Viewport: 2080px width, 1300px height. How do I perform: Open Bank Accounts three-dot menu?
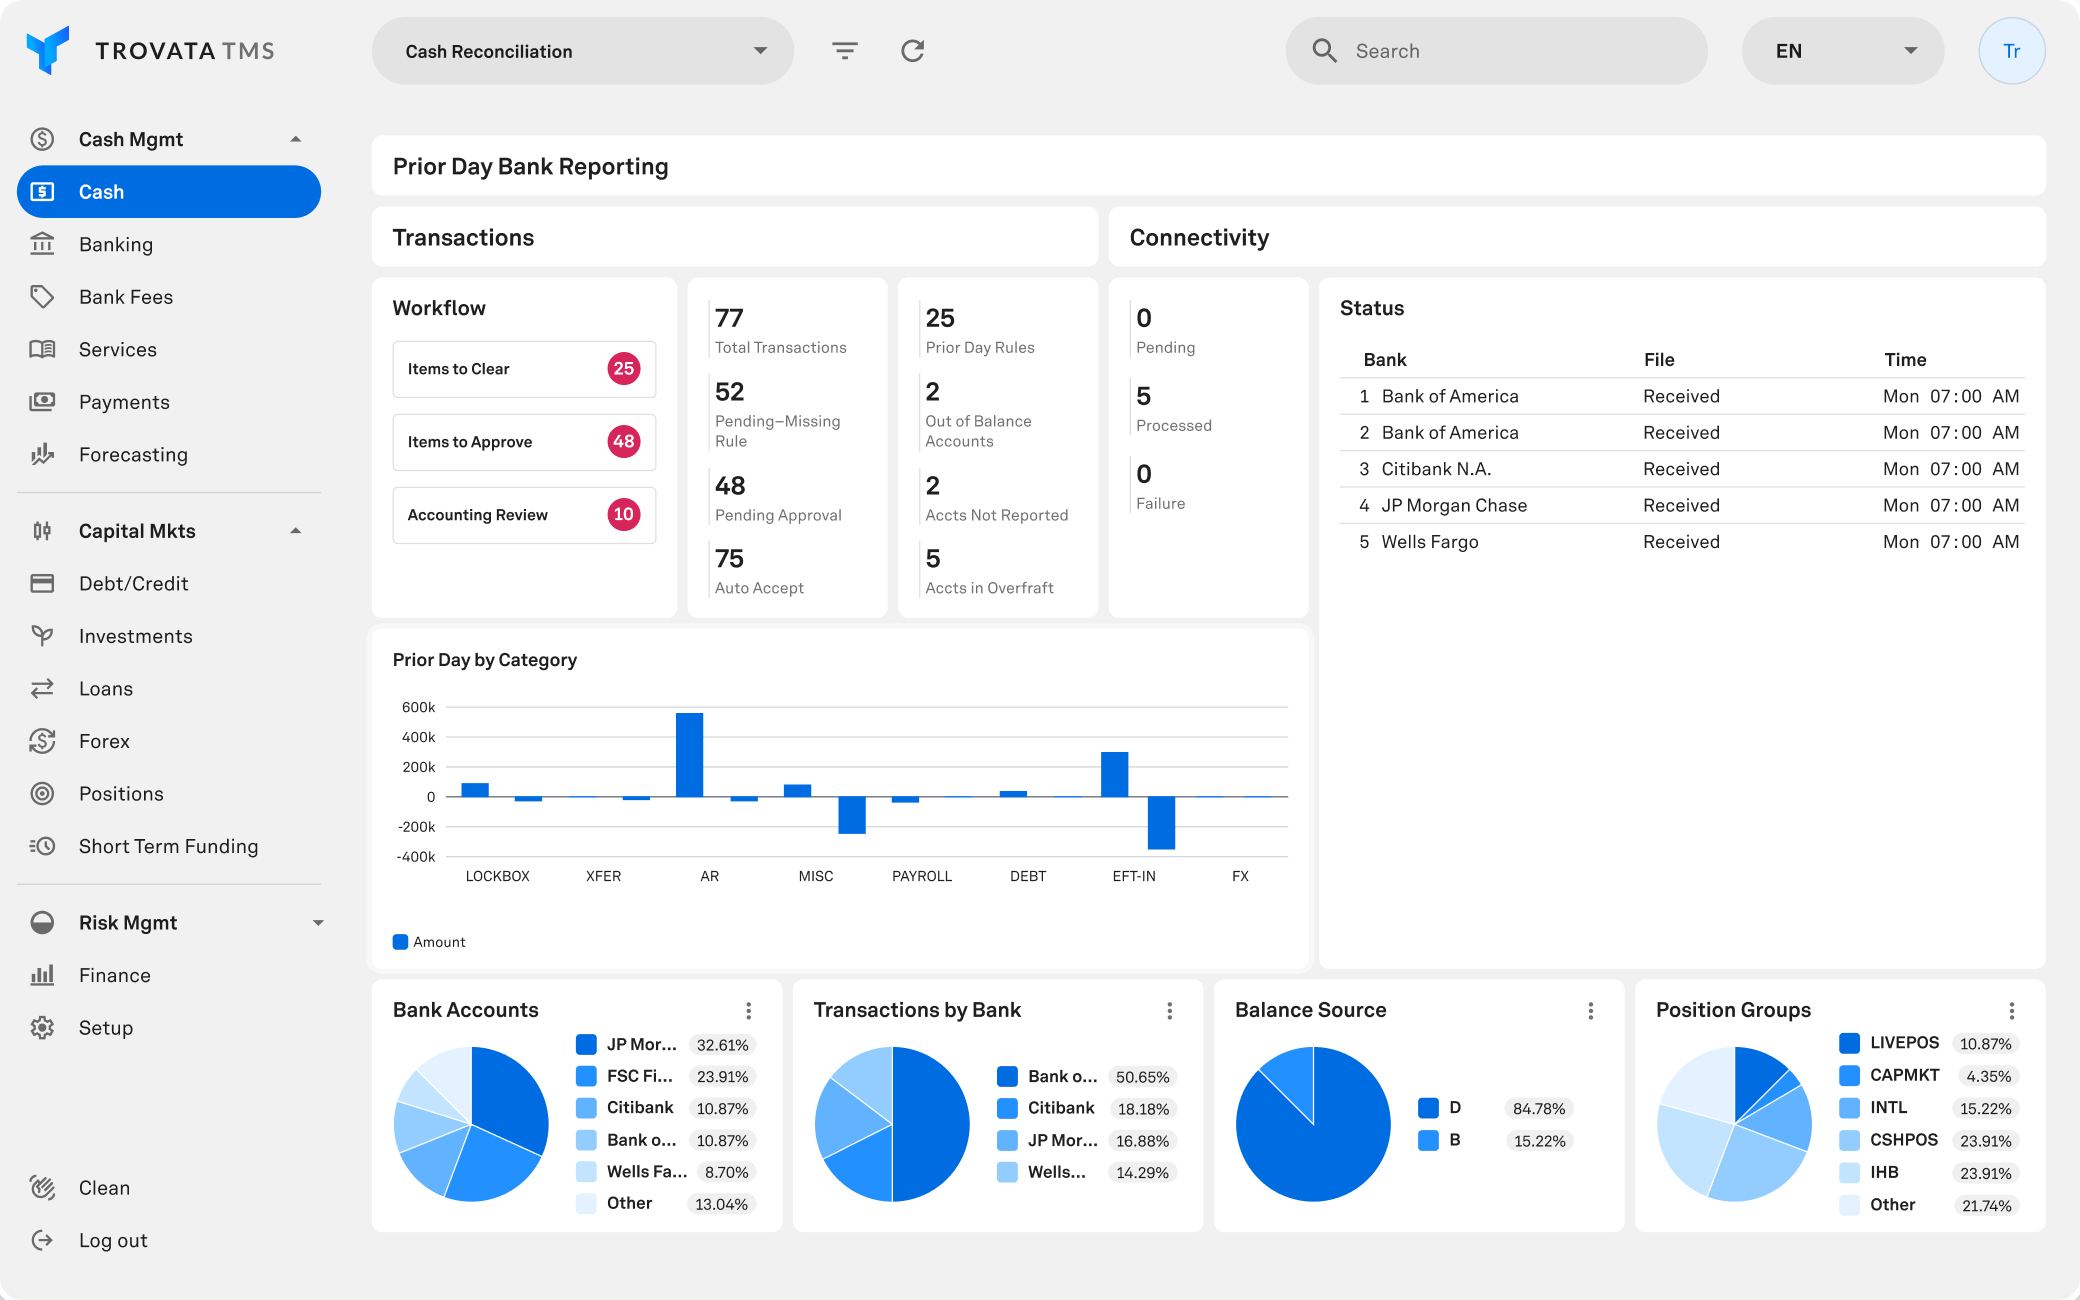748,1011
